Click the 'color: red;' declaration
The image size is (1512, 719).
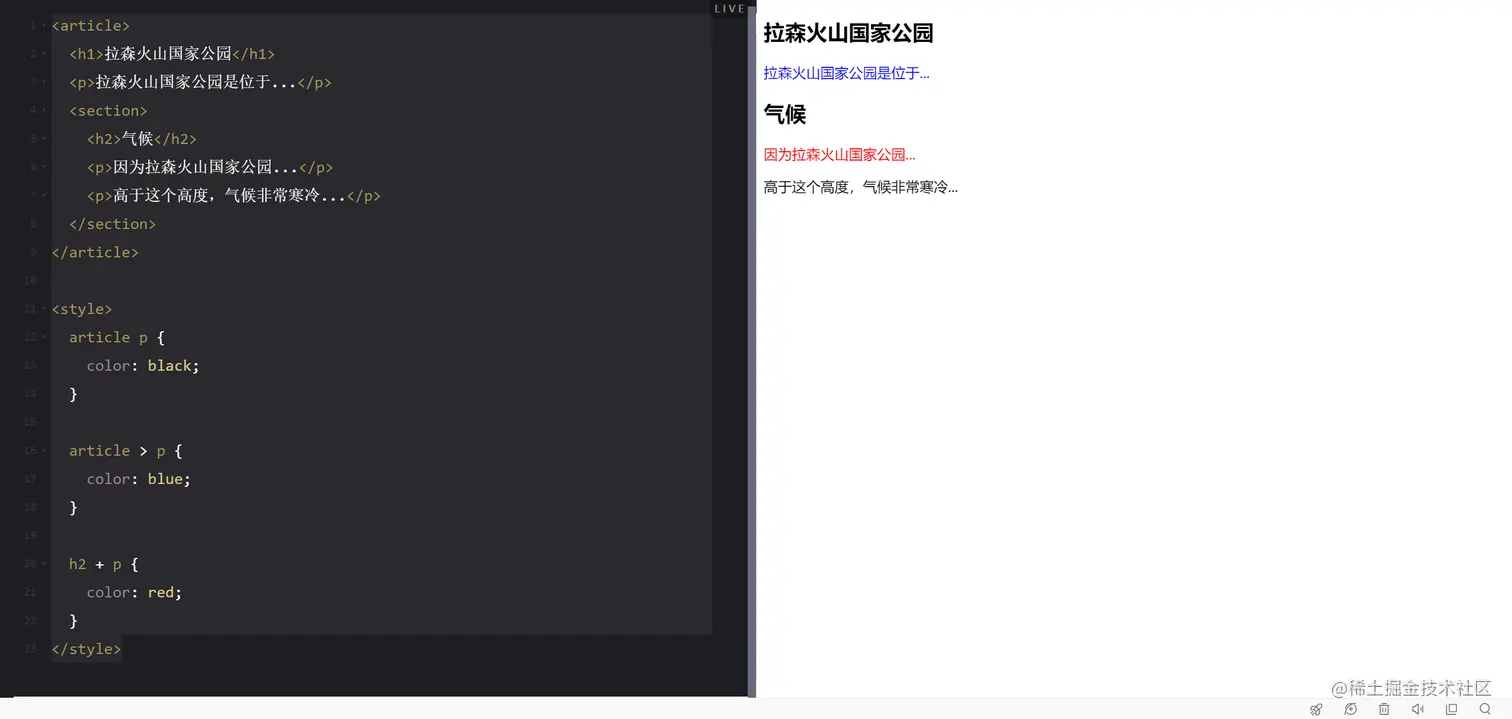click(x=135, y=592)
